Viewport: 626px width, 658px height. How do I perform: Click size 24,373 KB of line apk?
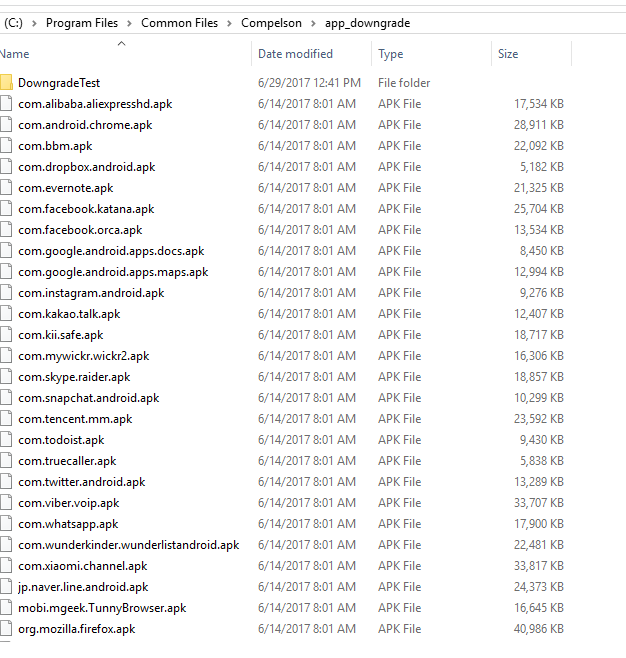click(539, 587)
